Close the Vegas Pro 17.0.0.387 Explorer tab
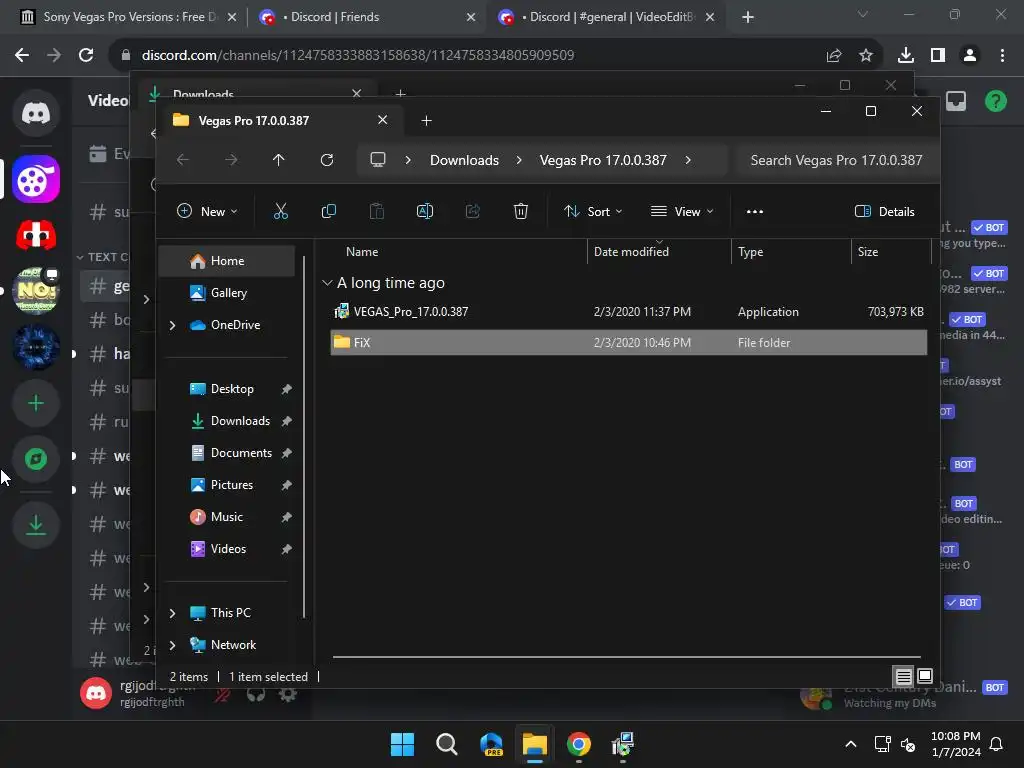The image size is (1024, 768). pyautogui.click(x=383, y=120)
